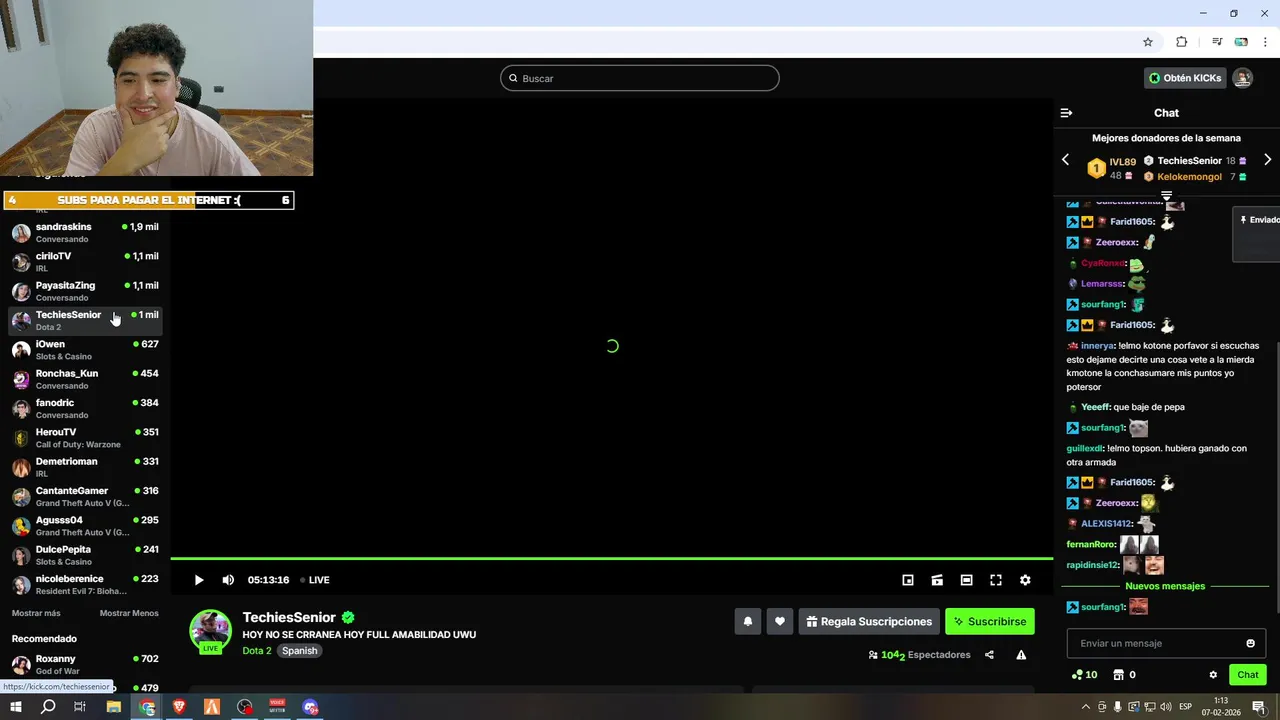Image resolution: width=1280 pixels, height=720 pixels.
Task: Share the stream via share icon
Action: pos(989,655)
